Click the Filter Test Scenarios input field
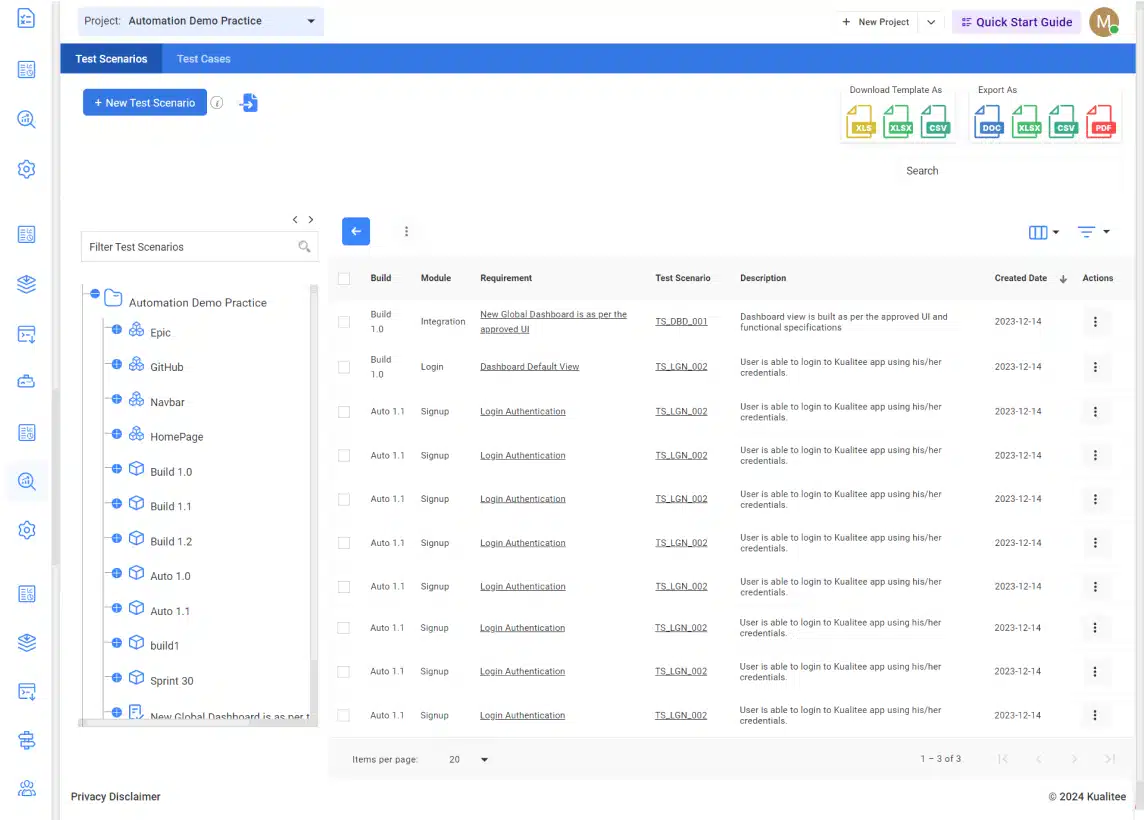 [x=190, y=247]
